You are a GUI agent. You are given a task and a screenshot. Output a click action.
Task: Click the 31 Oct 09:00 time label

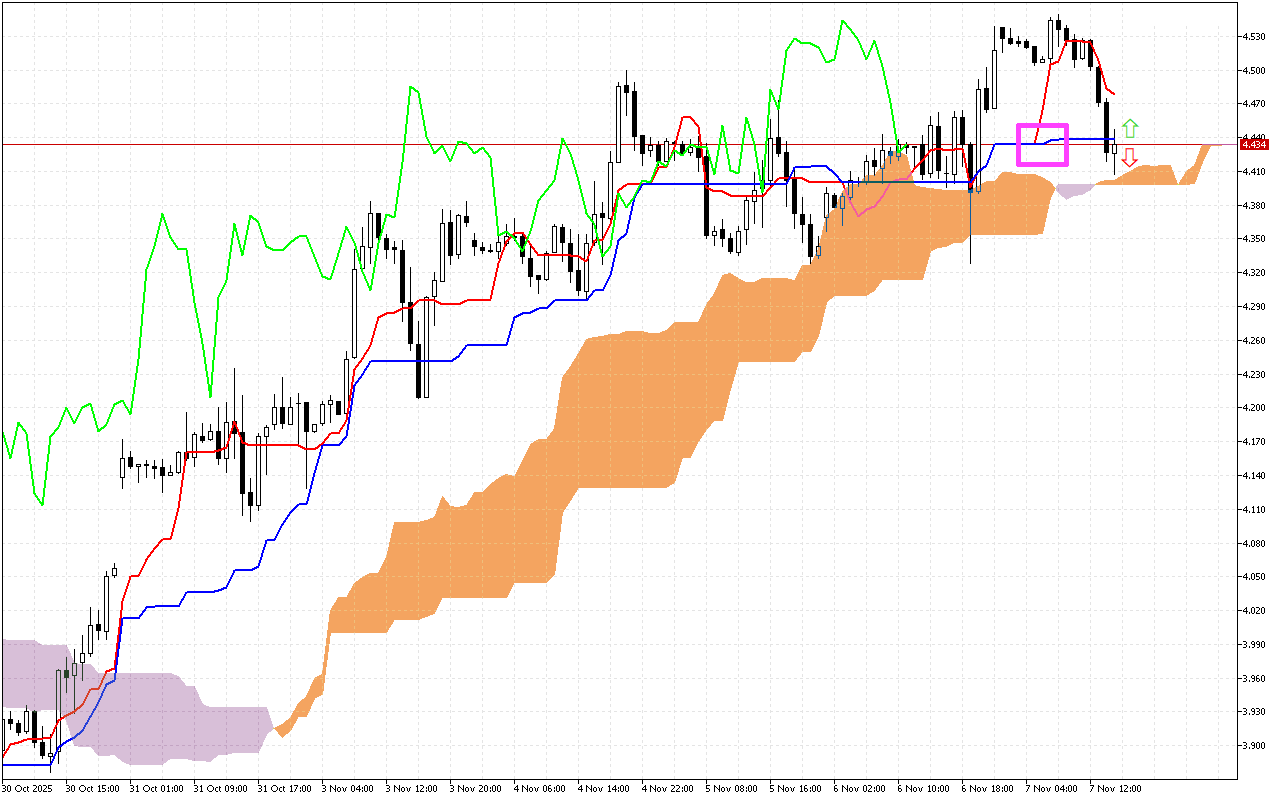click(222, 789)
